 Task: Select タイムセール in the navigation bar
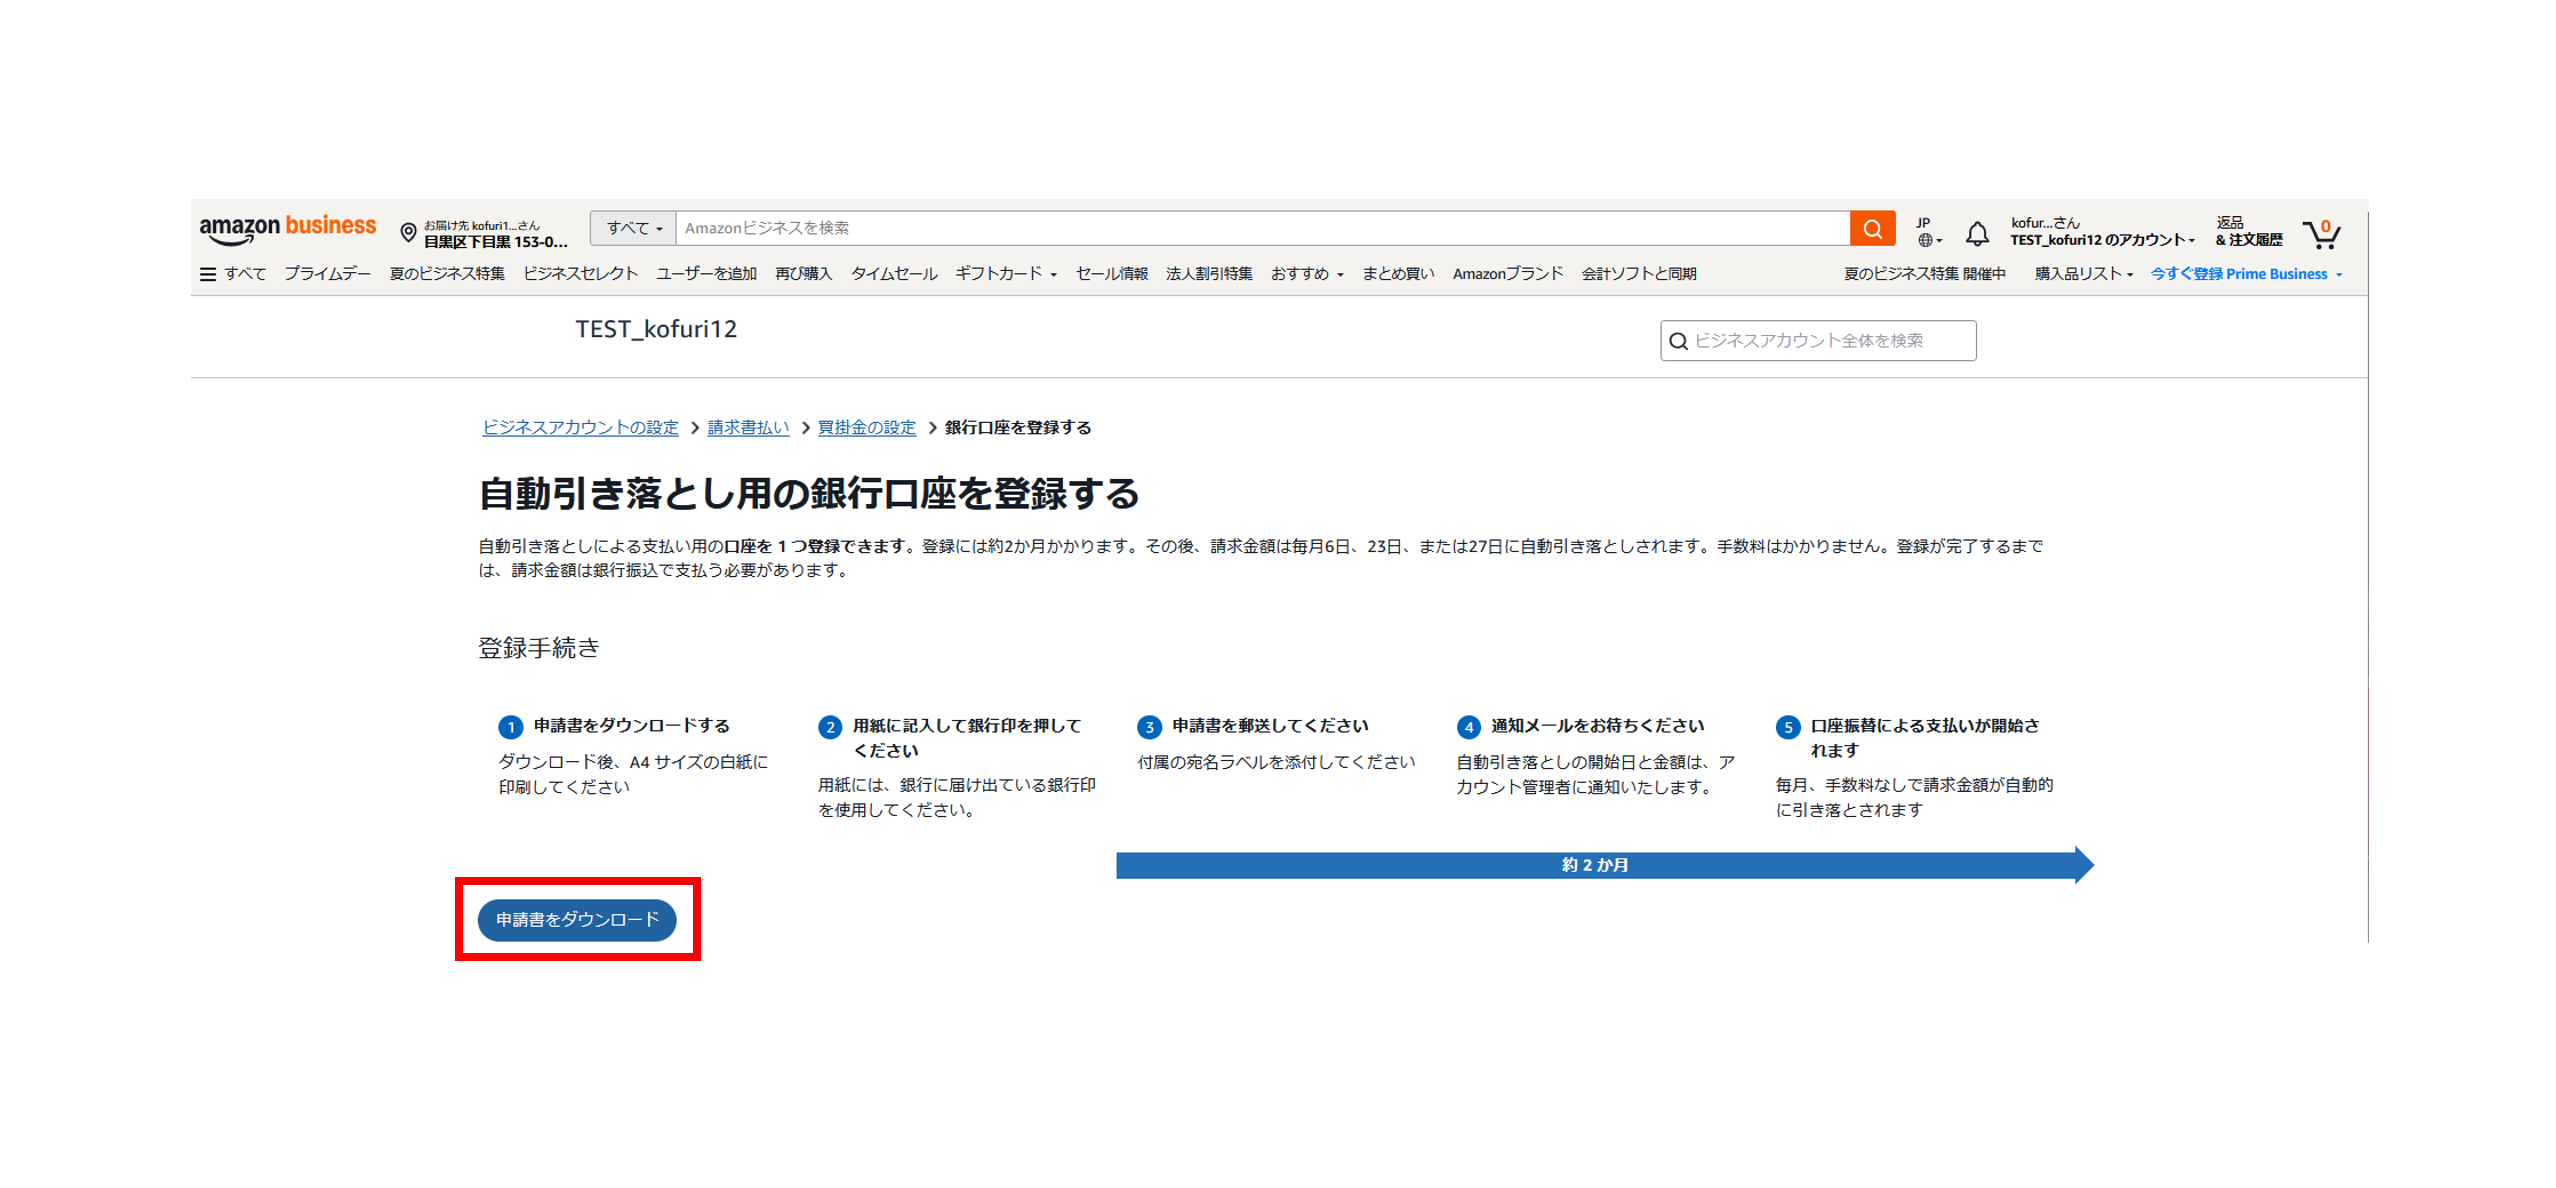click(893, 274)
